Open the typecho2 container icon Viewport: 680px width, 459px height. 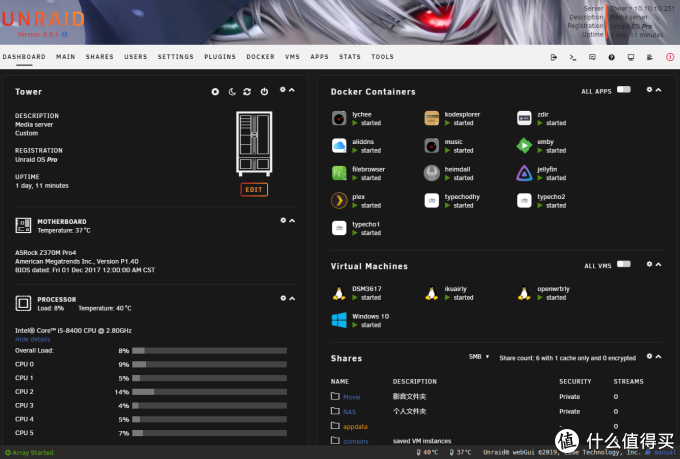pos(524,201)
